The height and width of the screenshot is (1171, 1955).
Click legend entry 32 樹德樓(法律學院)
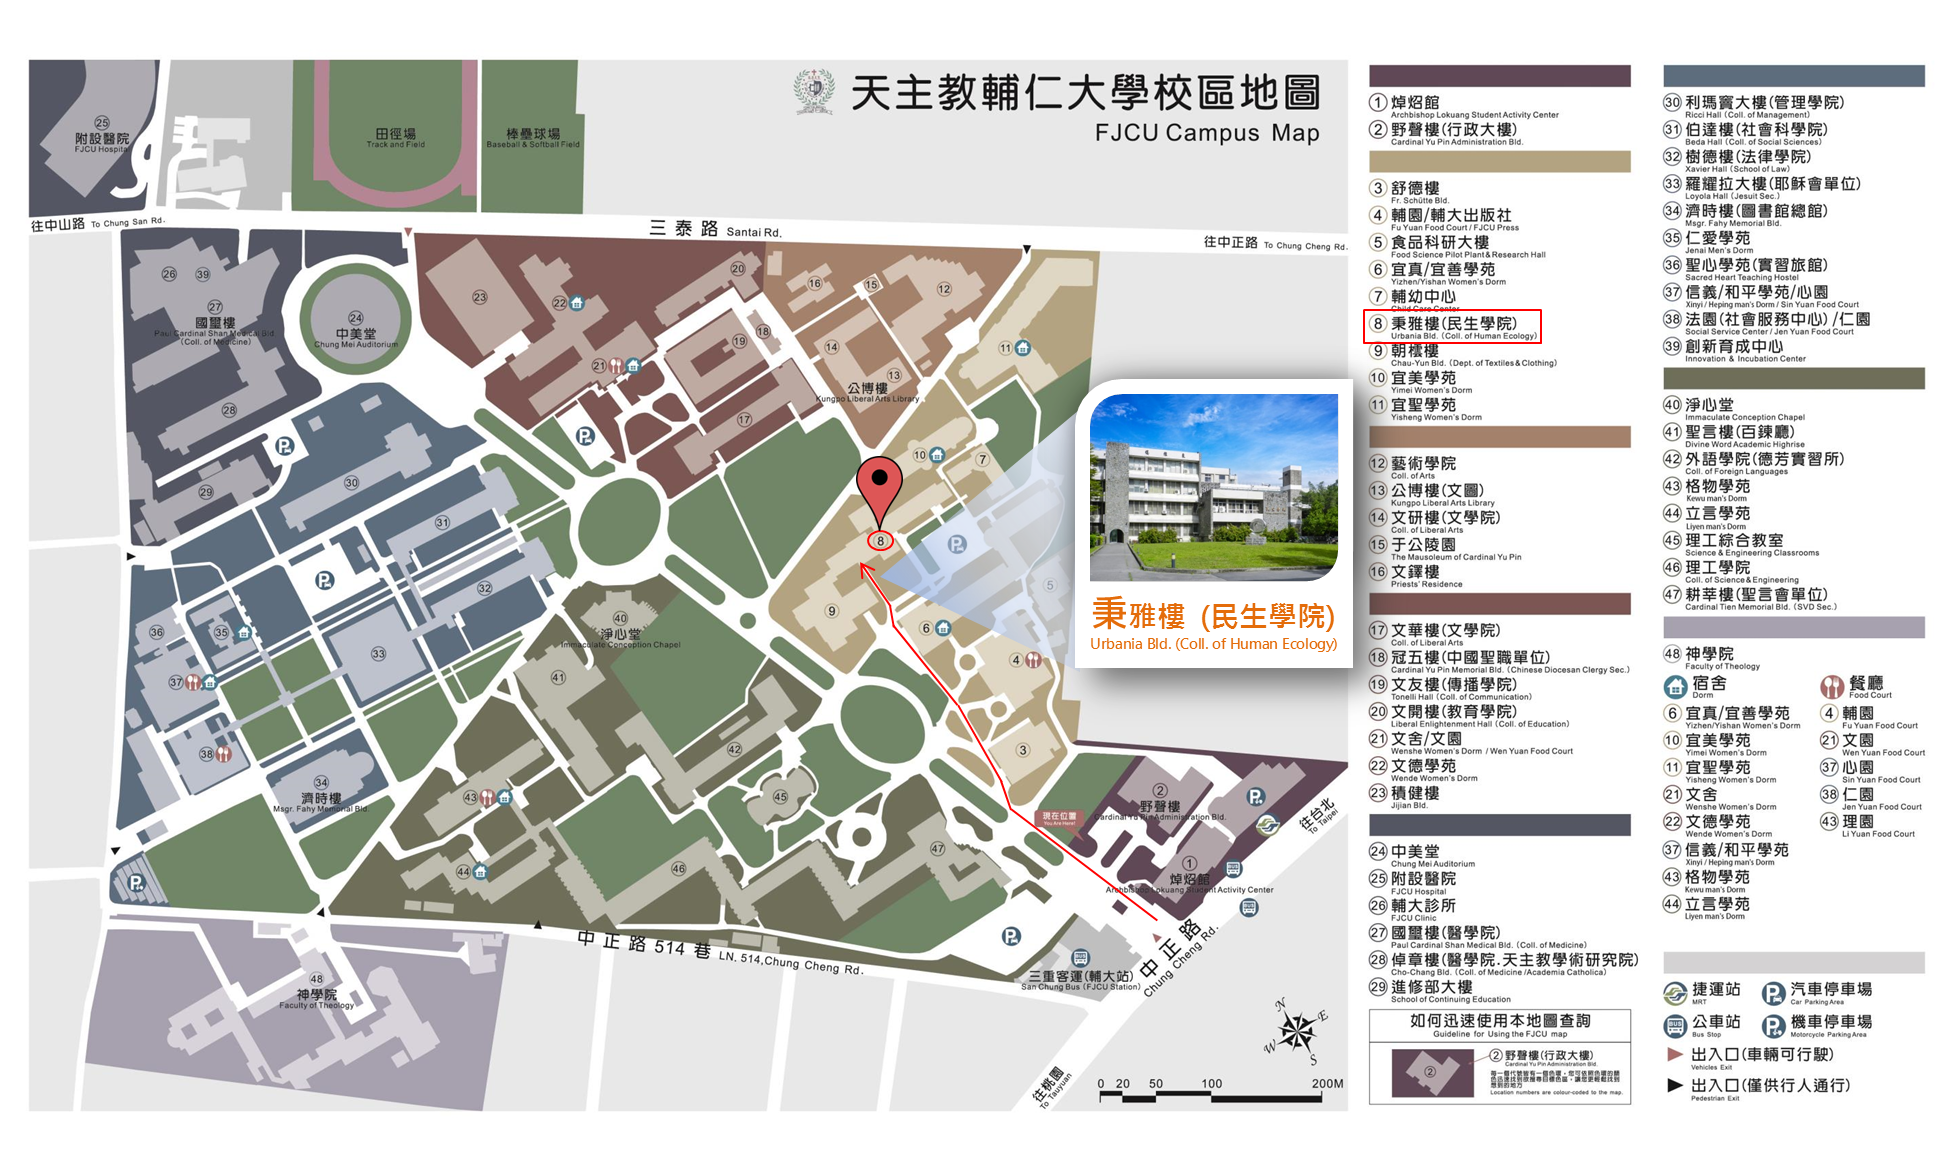1737,160
